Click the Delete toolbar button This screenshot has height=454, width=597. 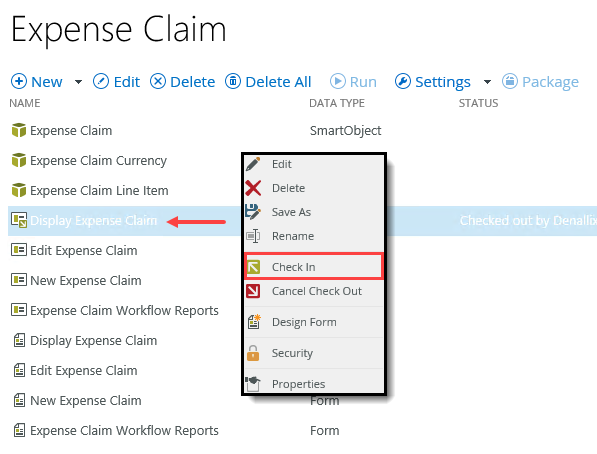click(x=182, y=82)
